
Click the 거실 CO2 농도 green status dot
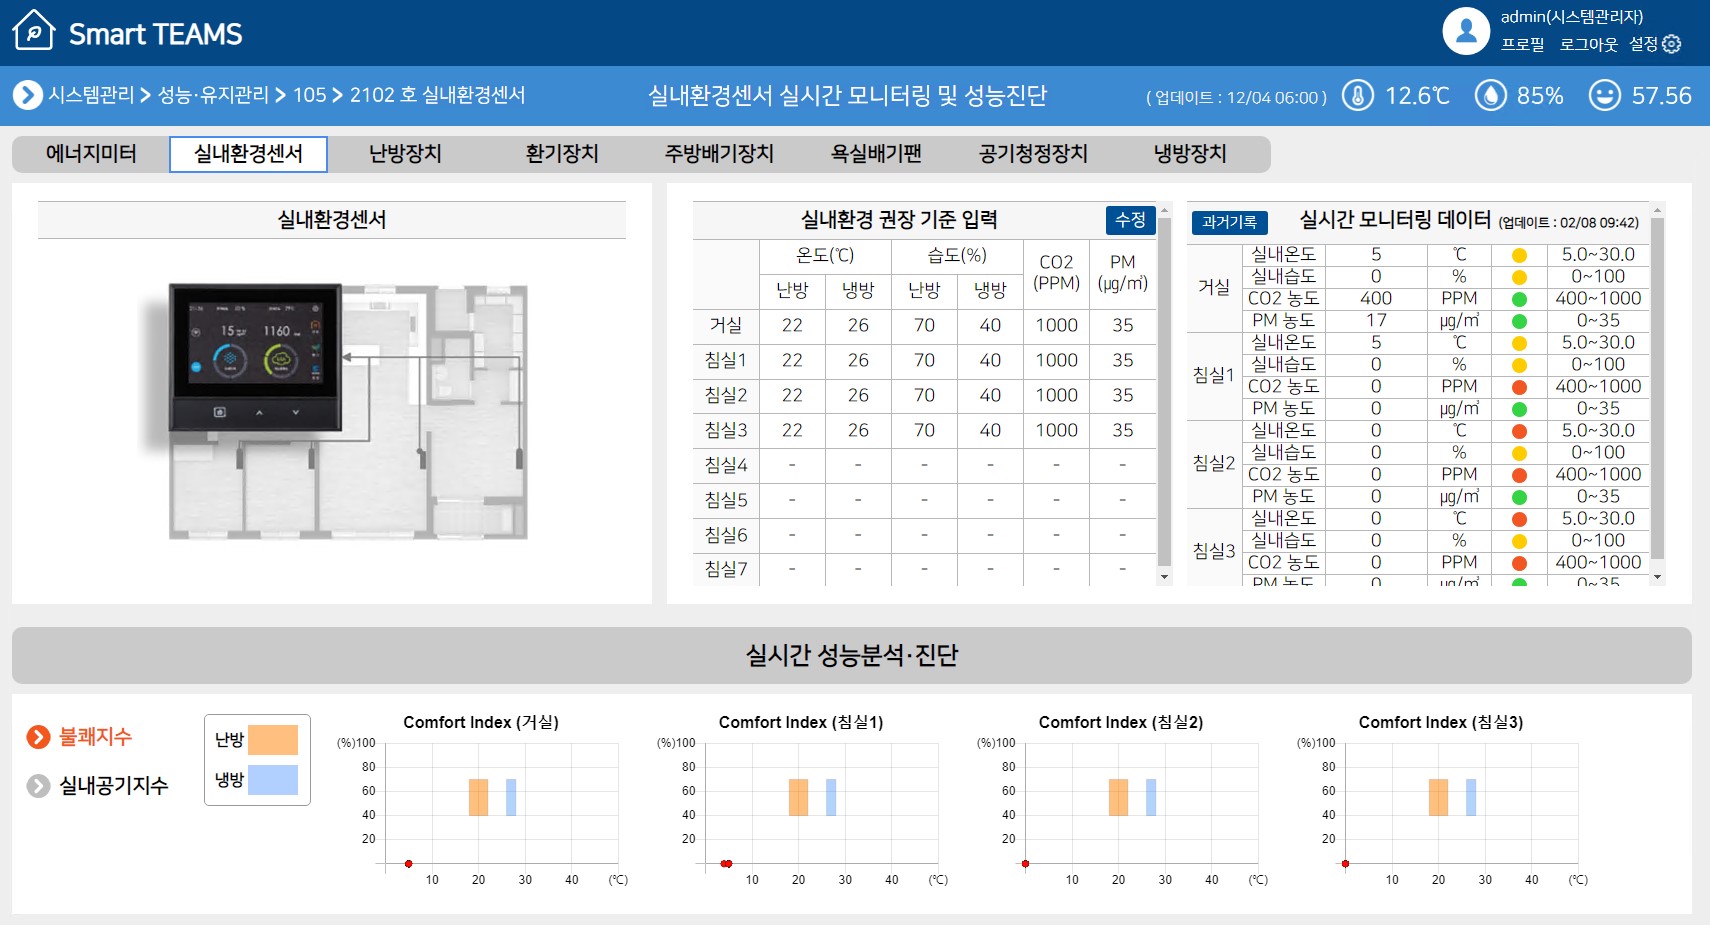coord(1519,299)
